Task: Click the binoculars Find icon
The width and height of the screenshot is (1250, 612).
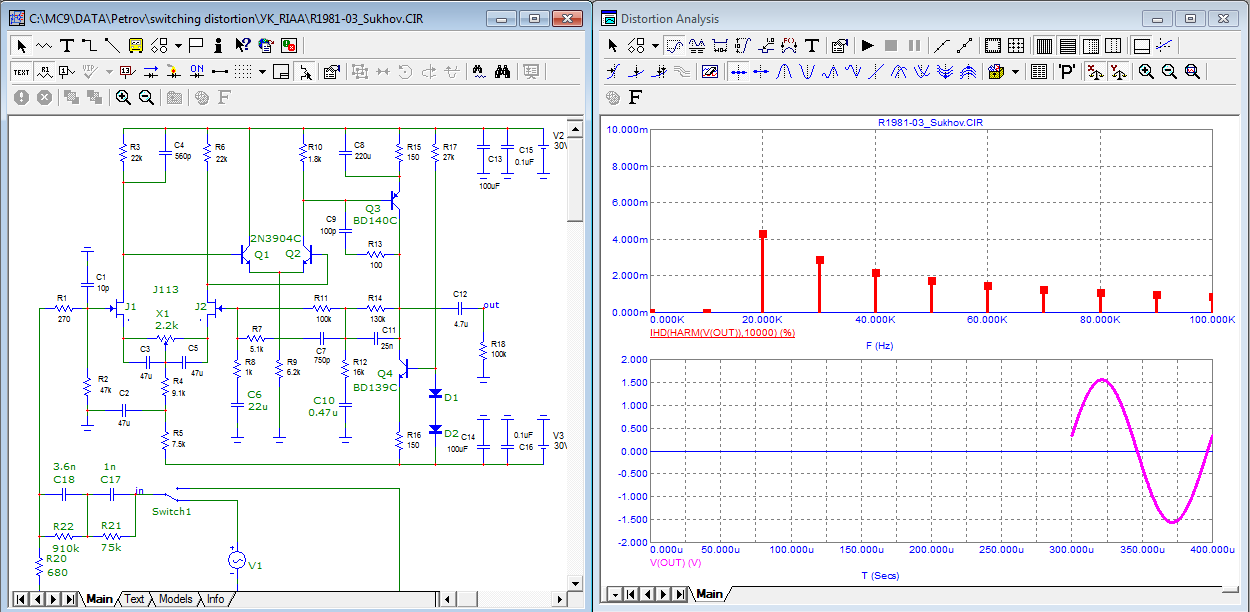Action: pos(503,71)
